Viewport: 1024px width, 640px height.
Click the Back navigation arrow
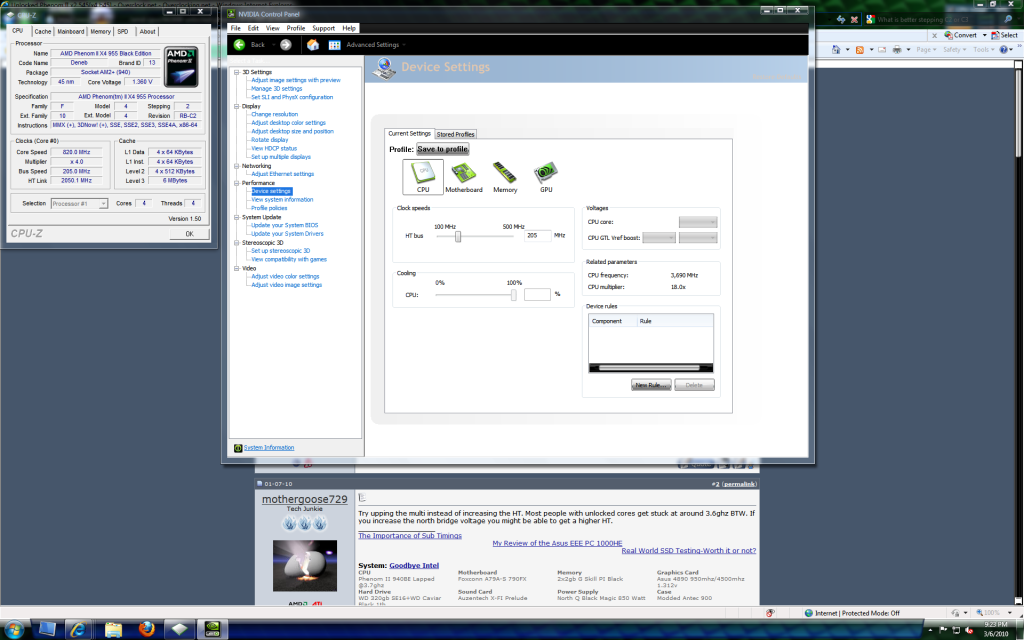[239, 45]
